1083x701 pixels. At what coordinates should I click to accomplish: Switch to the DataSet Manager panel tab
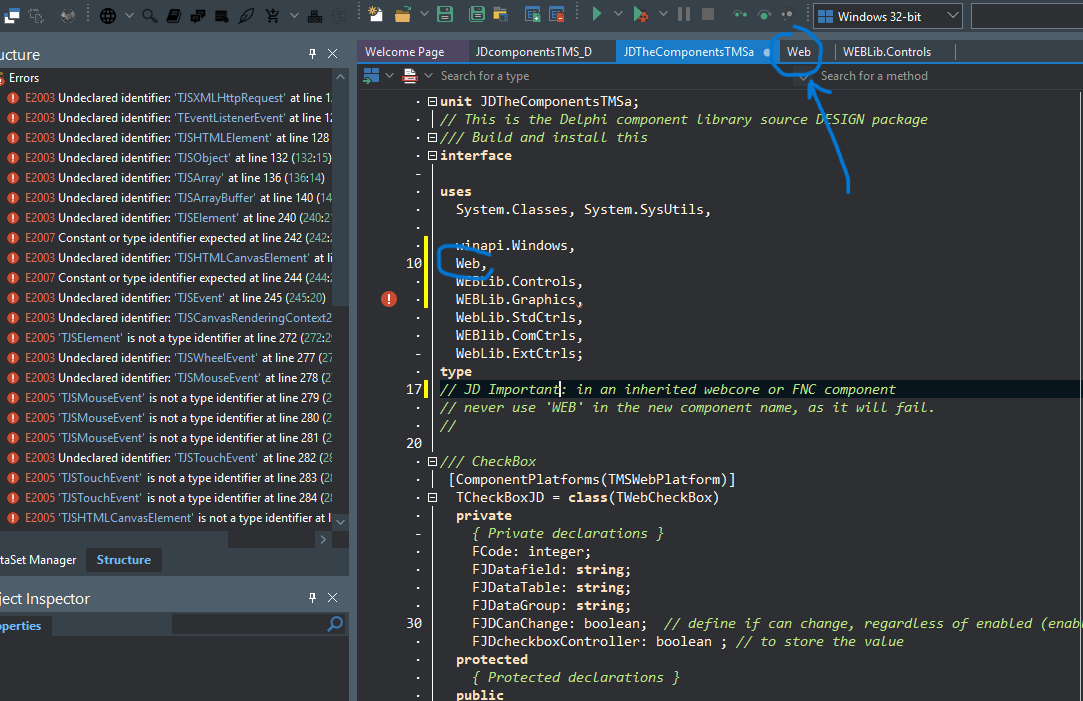tap(39, 560)
